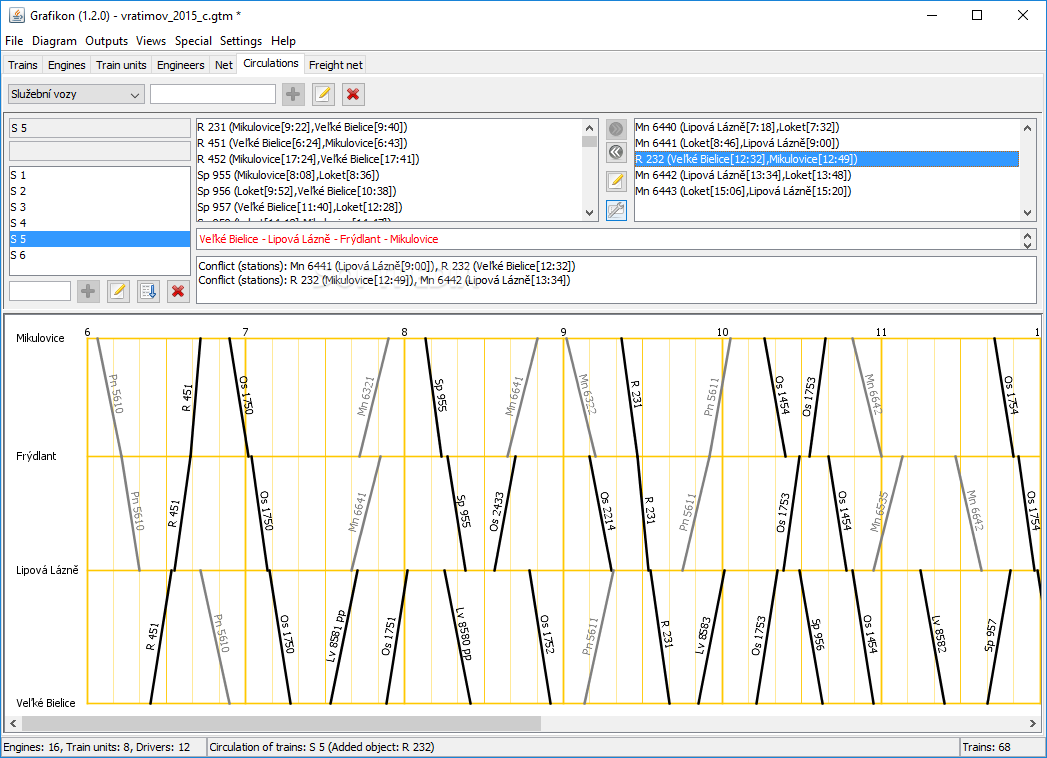Screen dimensions: 1047x758
Task: Open the Settings menu
Action: tap(240, 41)
